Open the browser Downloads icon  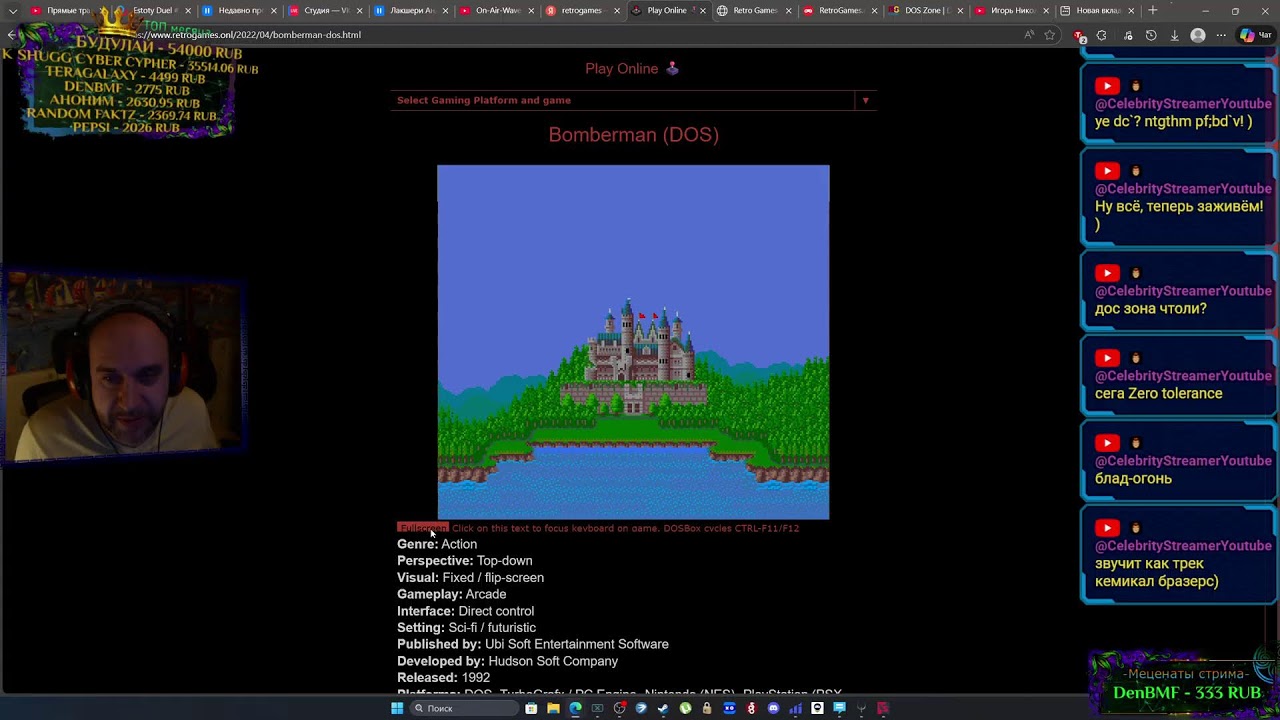coord(1174,35)
